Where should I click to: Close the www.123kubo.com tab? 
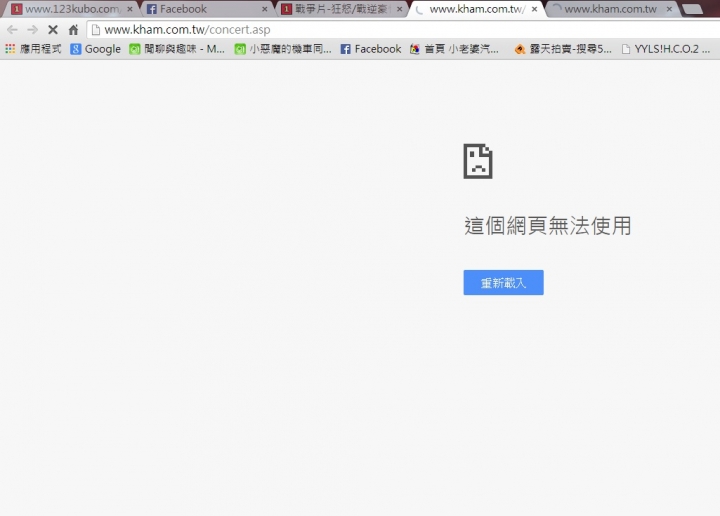130,9
